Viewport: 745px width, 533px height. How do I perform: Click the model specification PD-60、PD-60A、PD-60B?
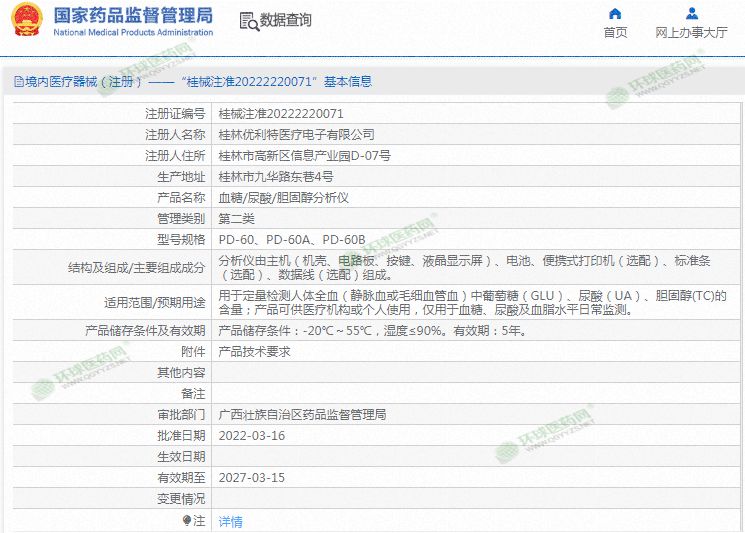point(292,240)
